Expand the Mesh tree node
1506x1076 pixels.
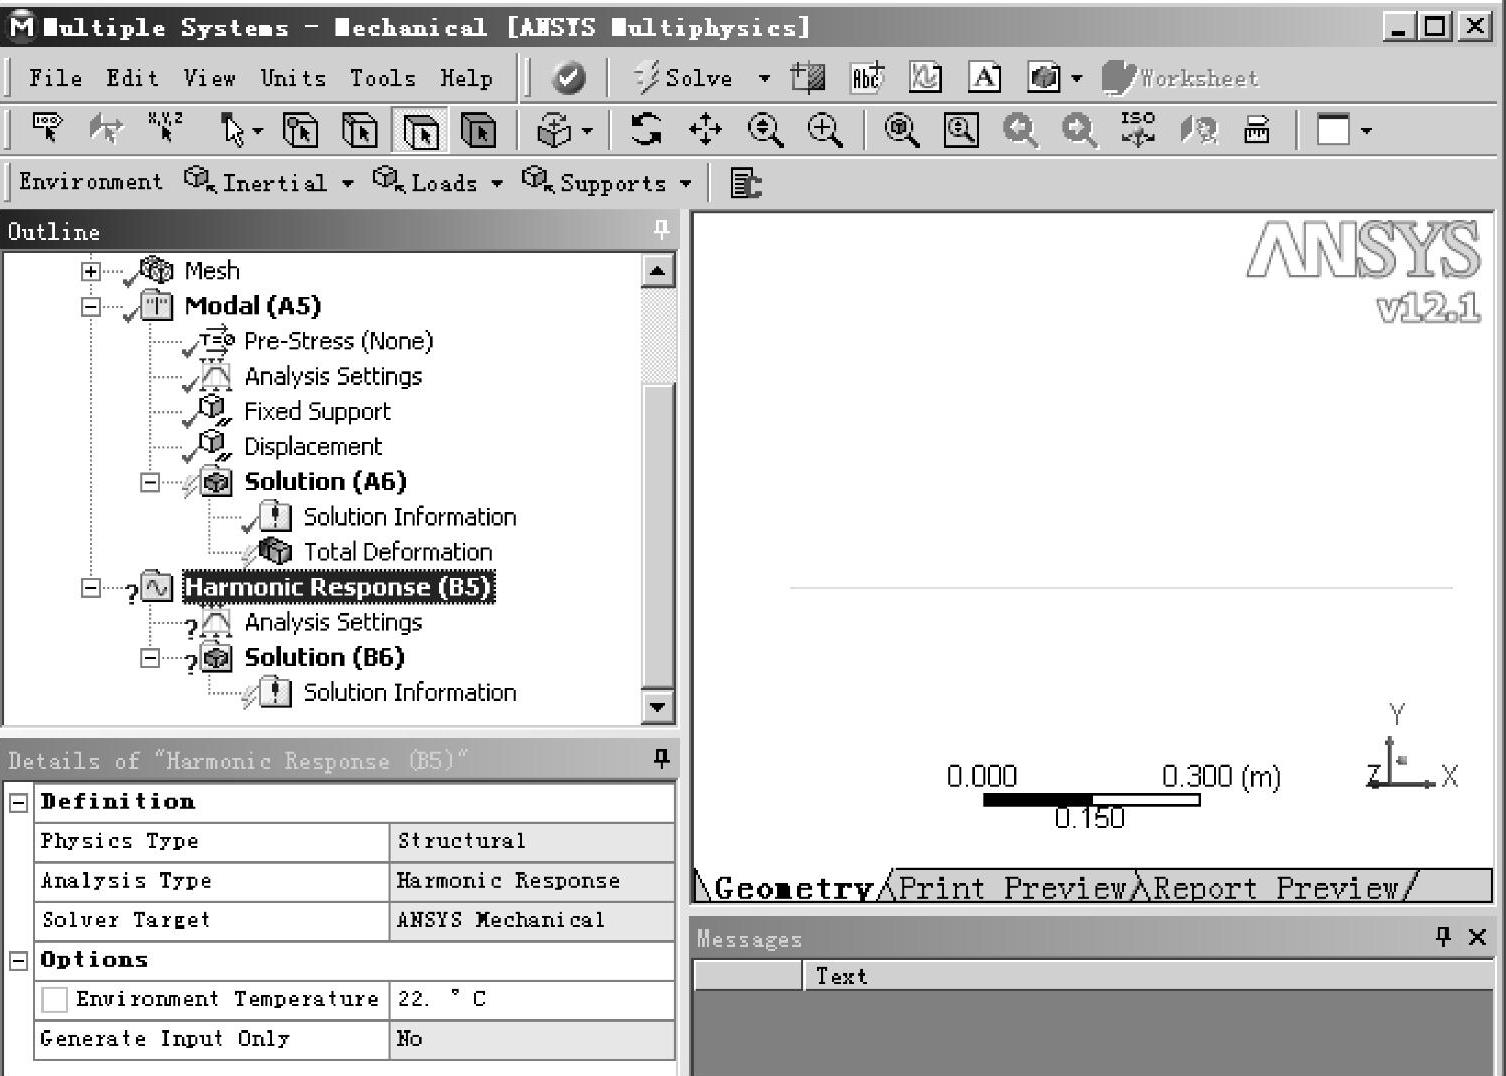coord(91,271)
